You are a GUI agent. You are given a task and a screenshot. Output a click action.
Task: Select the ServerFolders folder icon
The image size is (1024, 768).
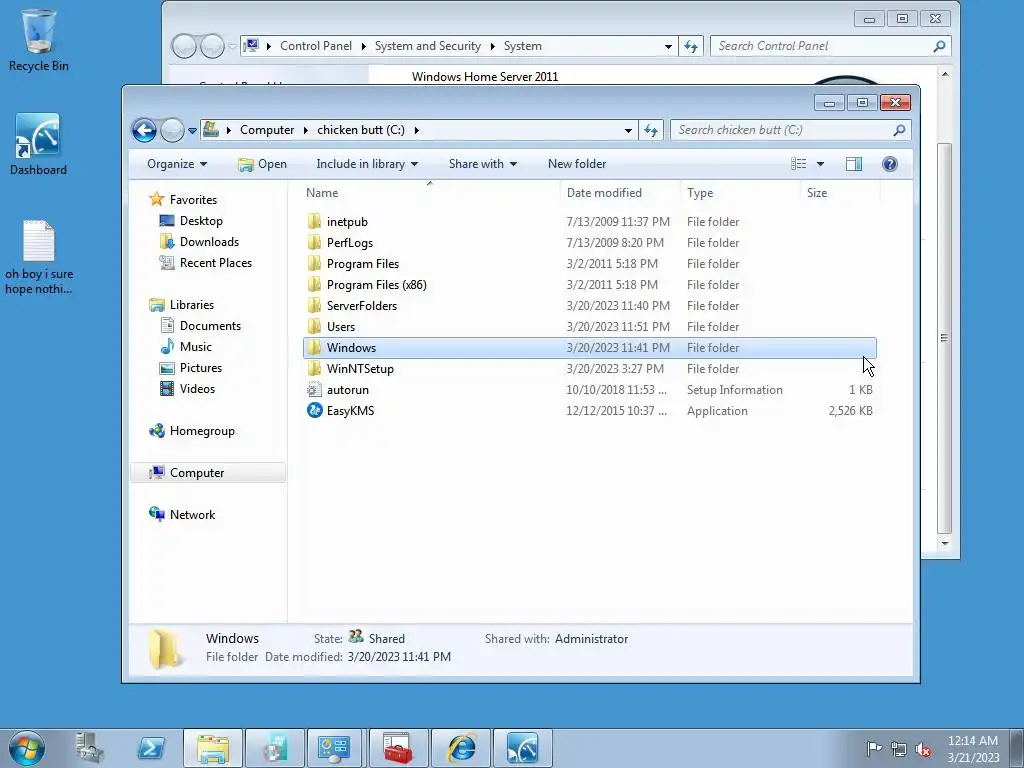(x=314, y=305)
